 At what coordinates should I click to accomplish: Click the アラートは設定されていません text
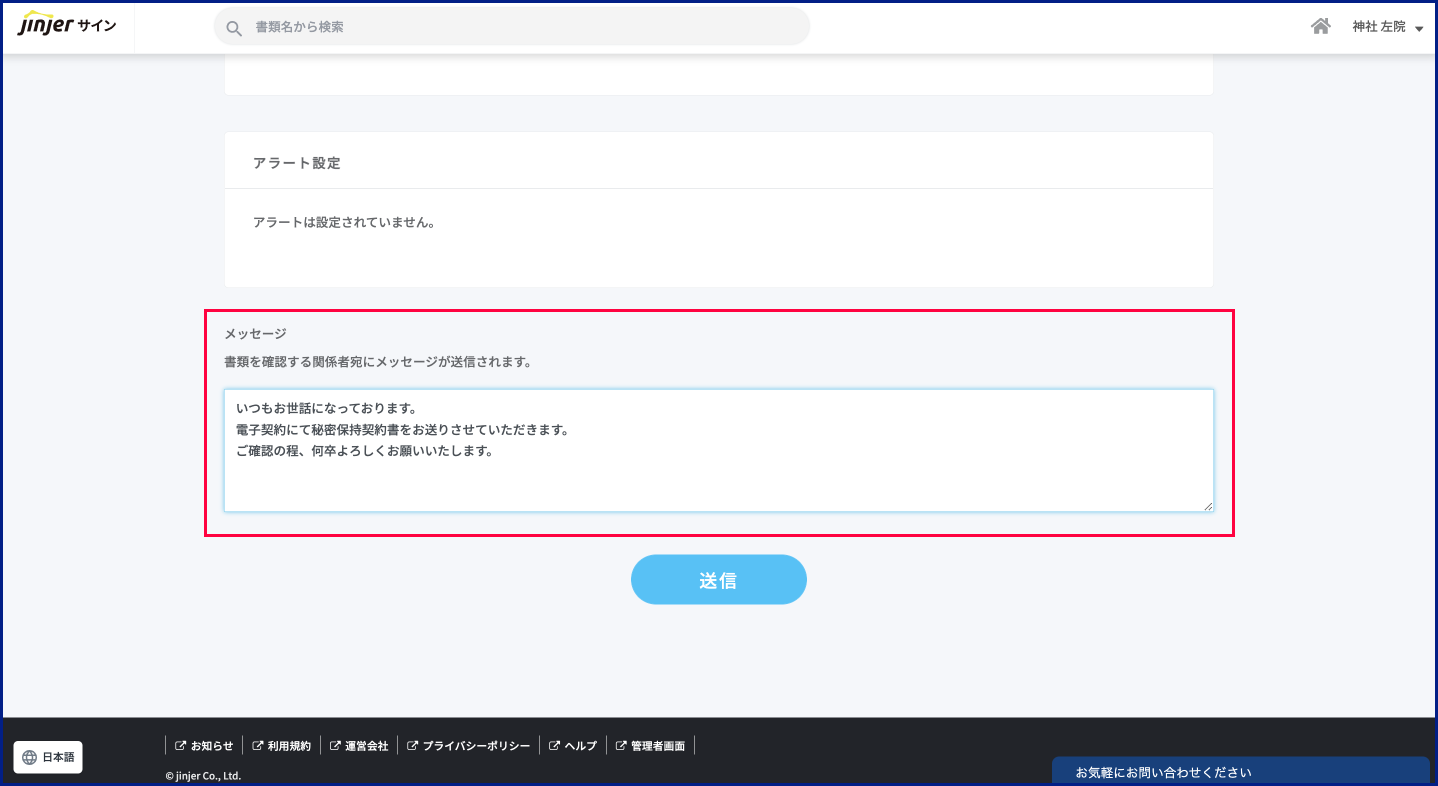coord(344,222)
